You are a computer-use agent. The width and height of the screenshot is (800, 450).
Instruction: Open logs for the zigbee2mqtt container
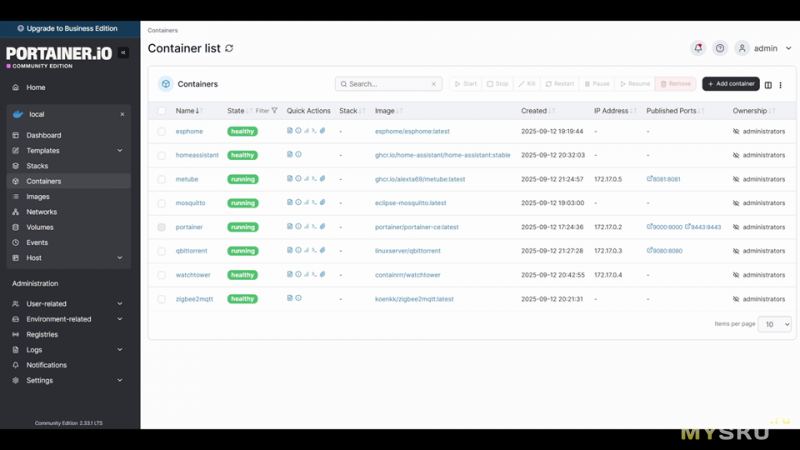click(x=290, y=298)
